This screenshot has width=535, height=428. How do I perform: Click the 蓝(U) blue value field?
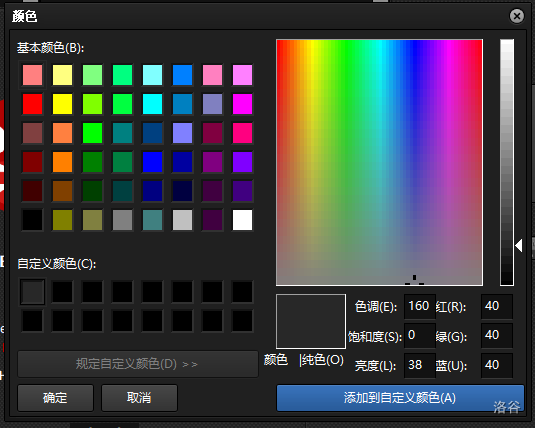coord(497,365)
